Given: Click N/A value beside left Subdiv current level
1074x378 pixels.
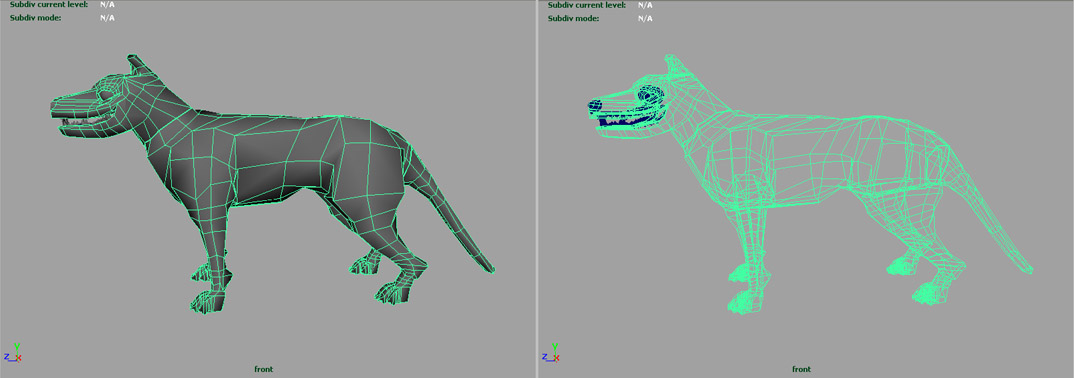Looking at the screenshot, I should [107, 5].
